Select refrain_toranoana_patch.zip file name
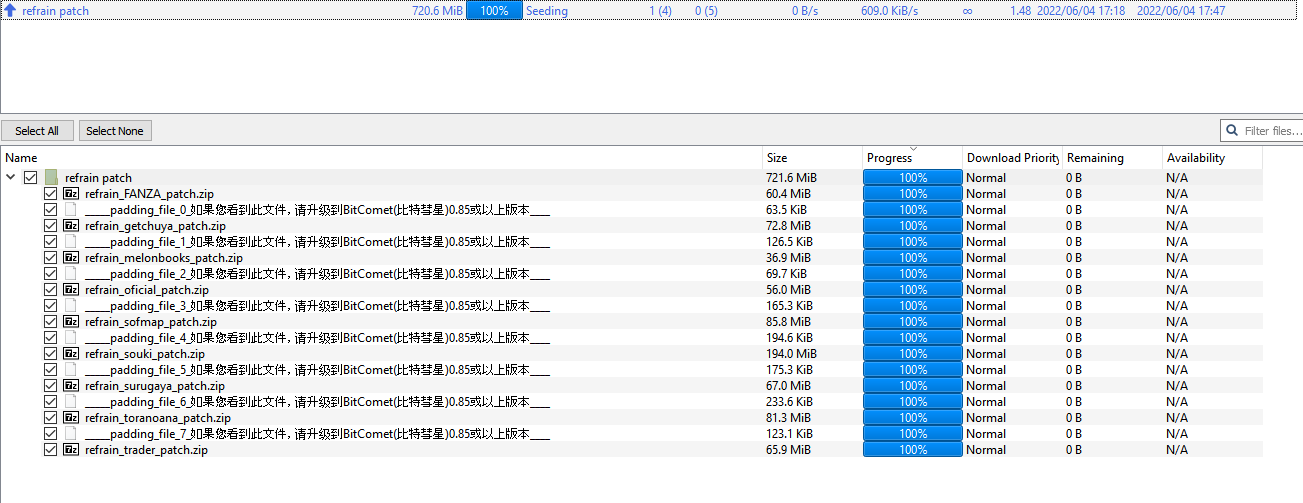The width and height of the screenshot is (1303, 503). click(158, 418)
